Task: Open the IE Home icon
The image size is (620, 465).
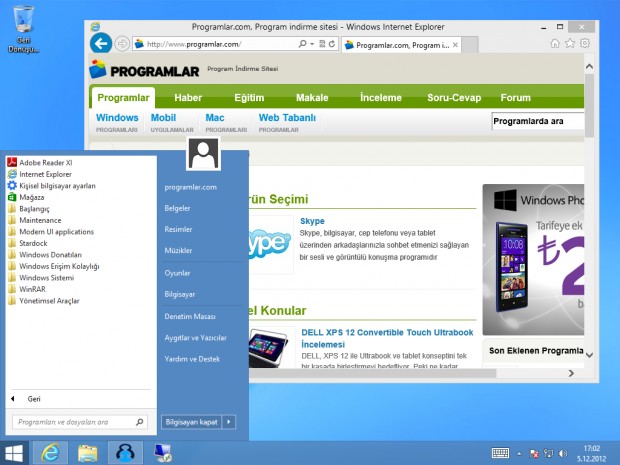Action: 555,43
